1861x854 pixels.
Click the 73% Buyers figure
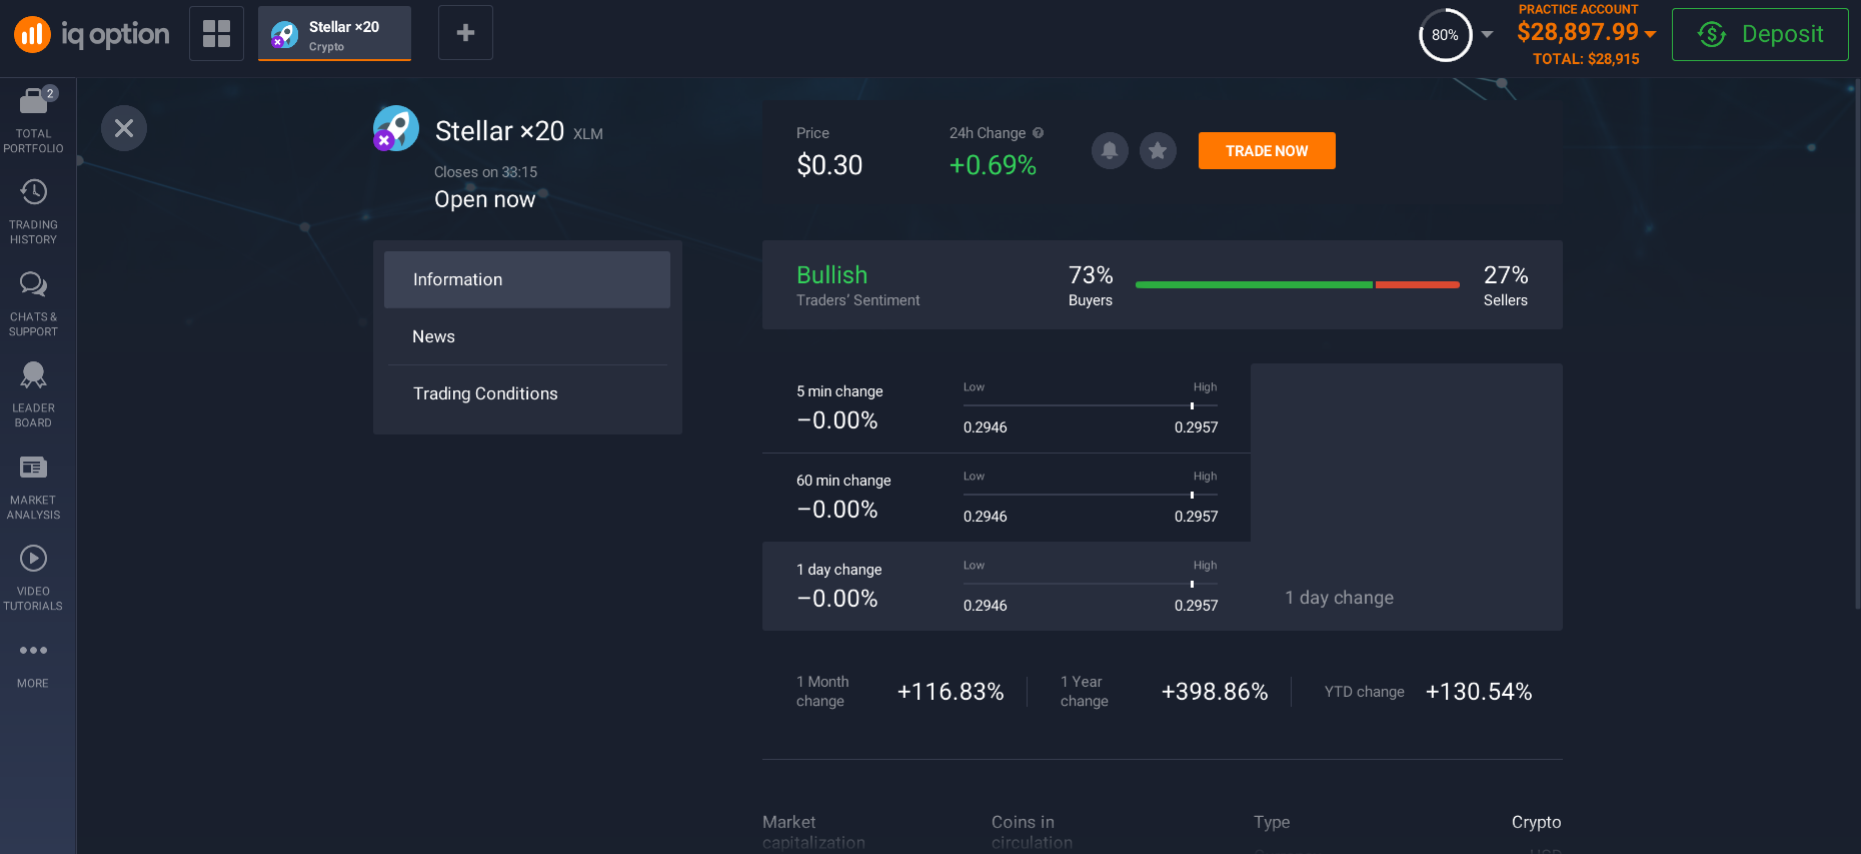click(1090, 285)
